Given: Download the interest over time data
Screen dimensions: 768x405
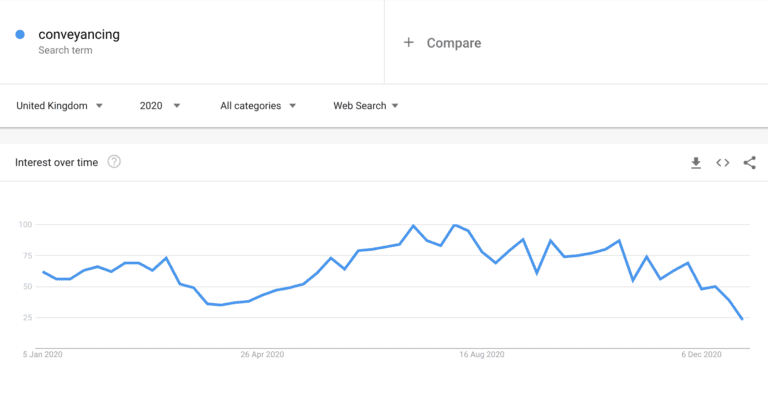Looking at the screenshot, I should [696, 163].
